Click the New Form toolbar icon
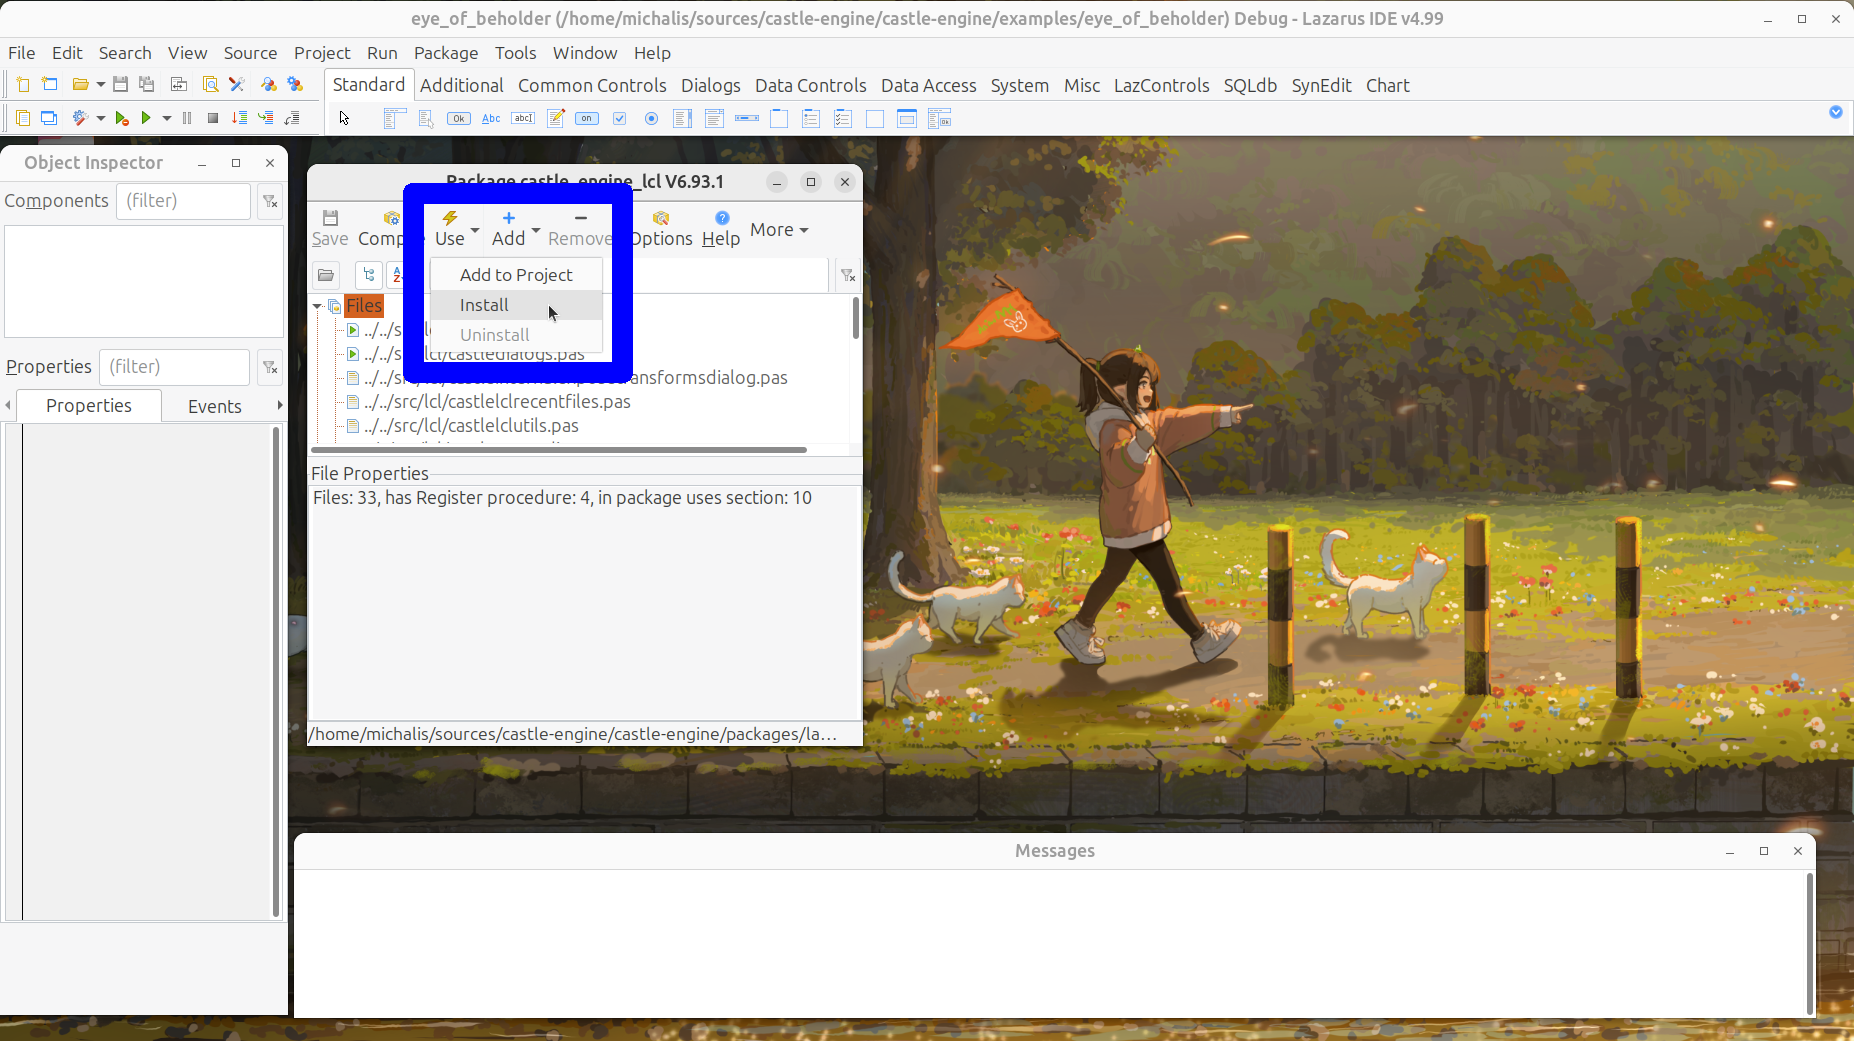The height and width of the screenshot is (1041, 1854). pyautogui.click(x=50, y=85)
